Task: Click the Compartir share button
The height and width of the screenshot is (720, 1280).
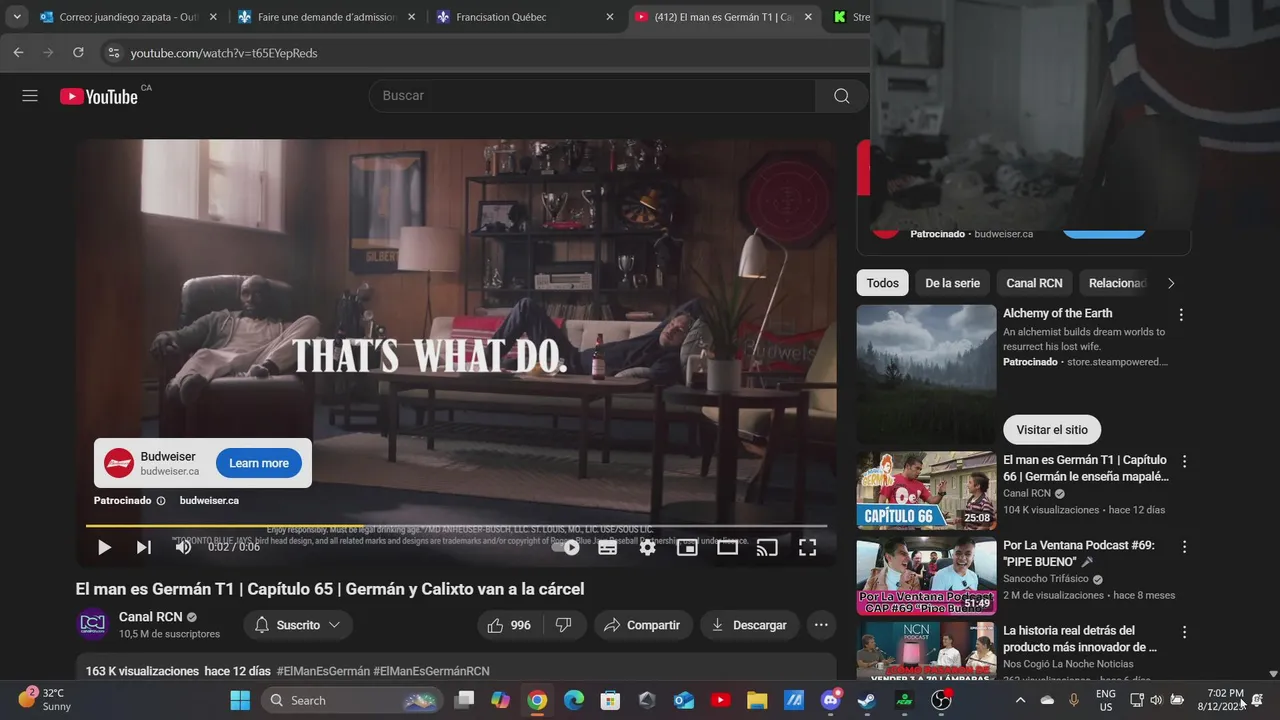Action: (x=643, y=625)
